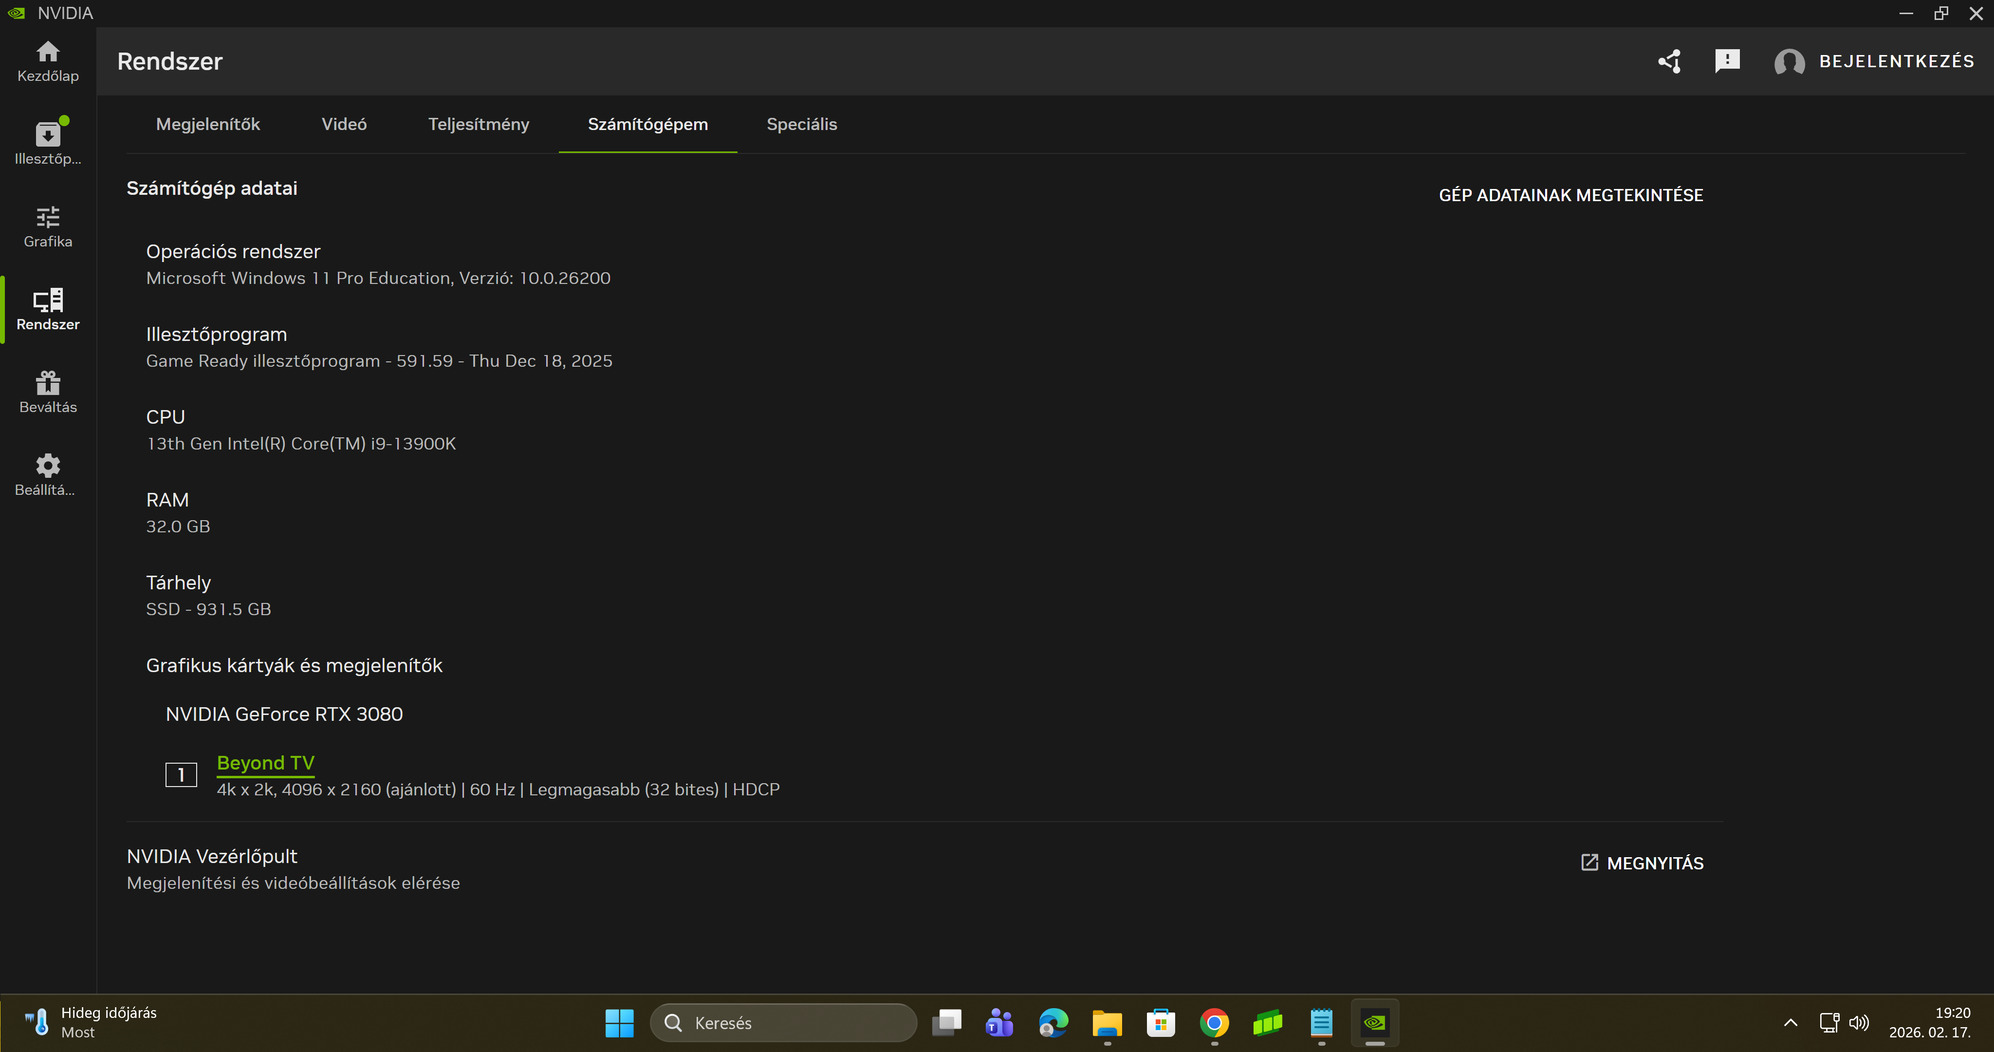The width and height of the screenshot is (1994, 1052).
Task: Click the Operációs rendszer label
Action: [x=233, y=252]
